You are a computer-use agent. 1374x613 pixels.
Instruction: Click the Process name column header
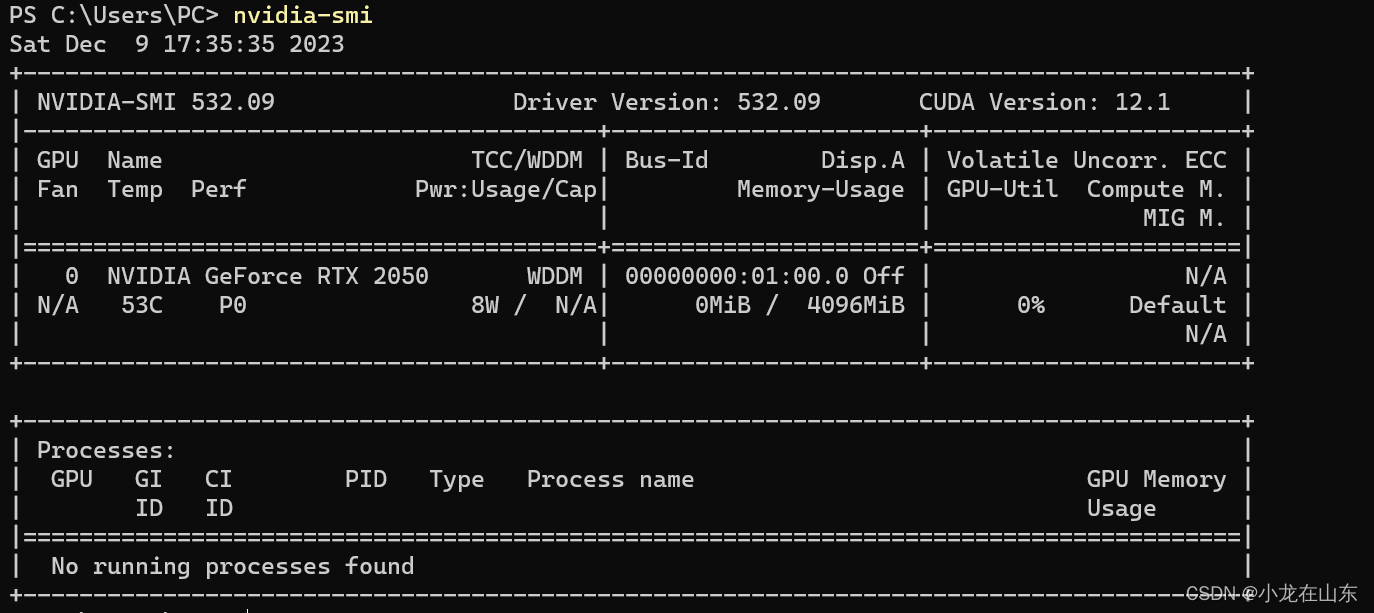pos(611,479)
